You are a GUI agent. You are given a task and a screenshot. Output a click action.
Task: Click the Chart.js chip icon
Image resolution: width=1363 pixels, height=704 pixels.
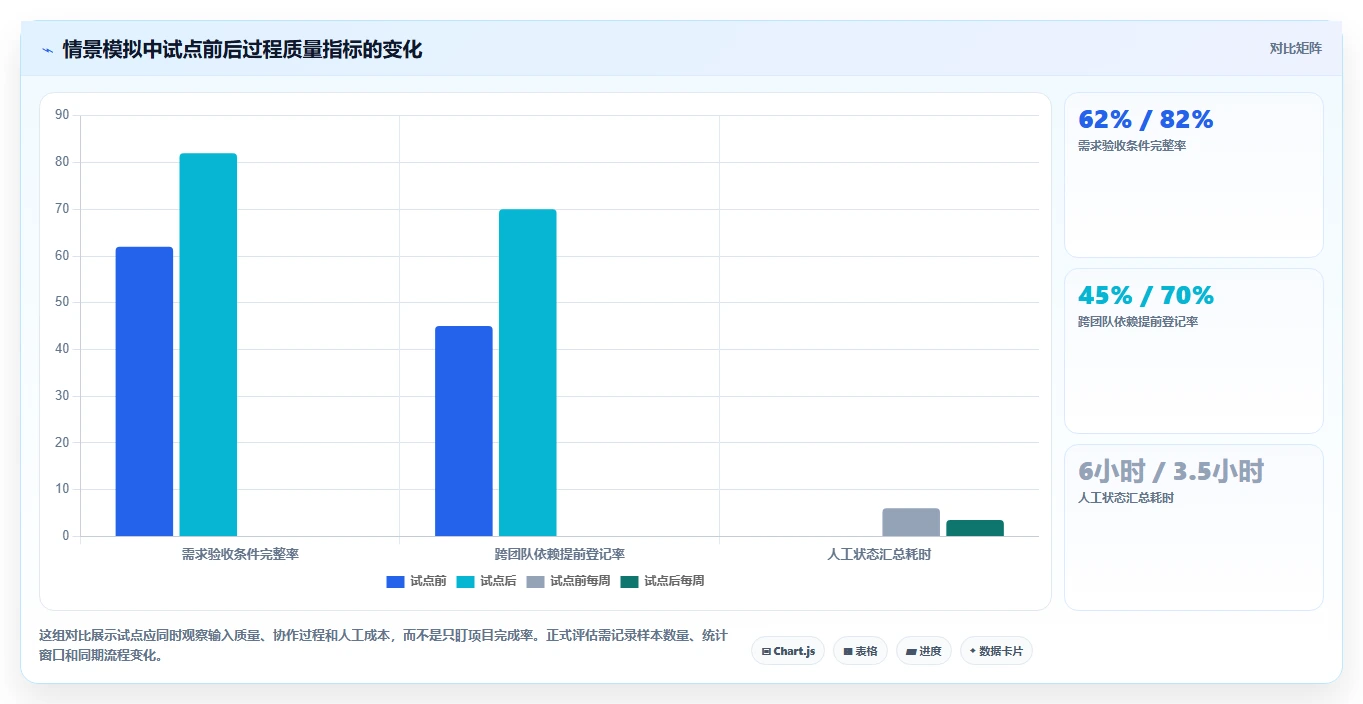[x=766, y=651]
